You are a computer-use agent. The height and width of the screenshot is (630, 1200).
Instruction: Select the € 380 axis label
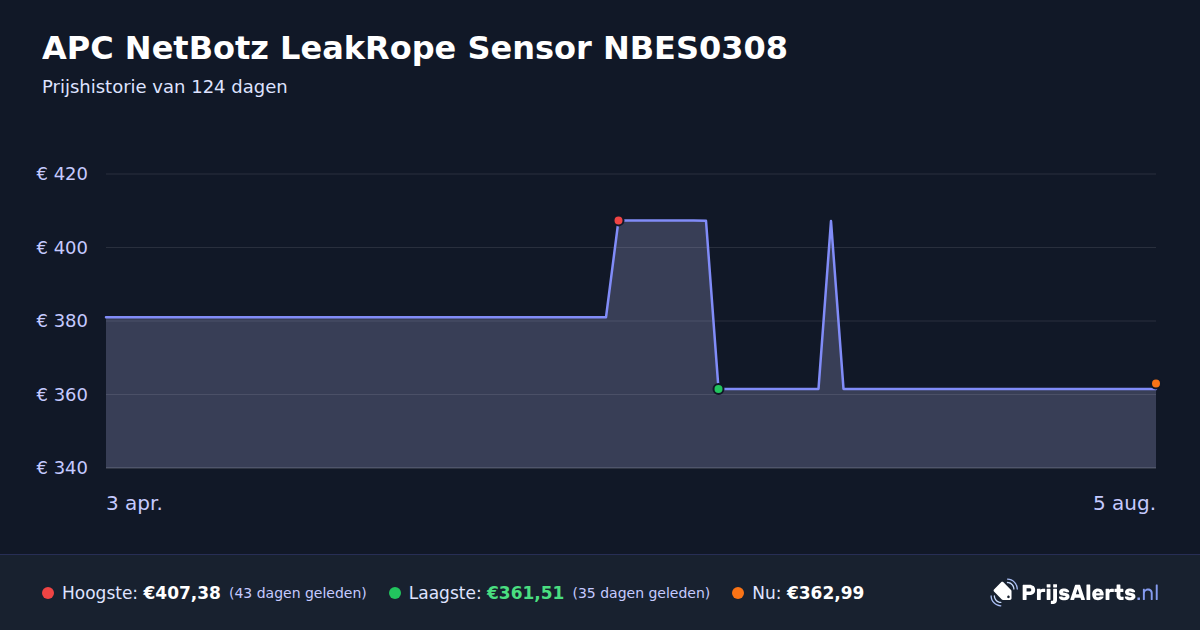coord(62,321)
